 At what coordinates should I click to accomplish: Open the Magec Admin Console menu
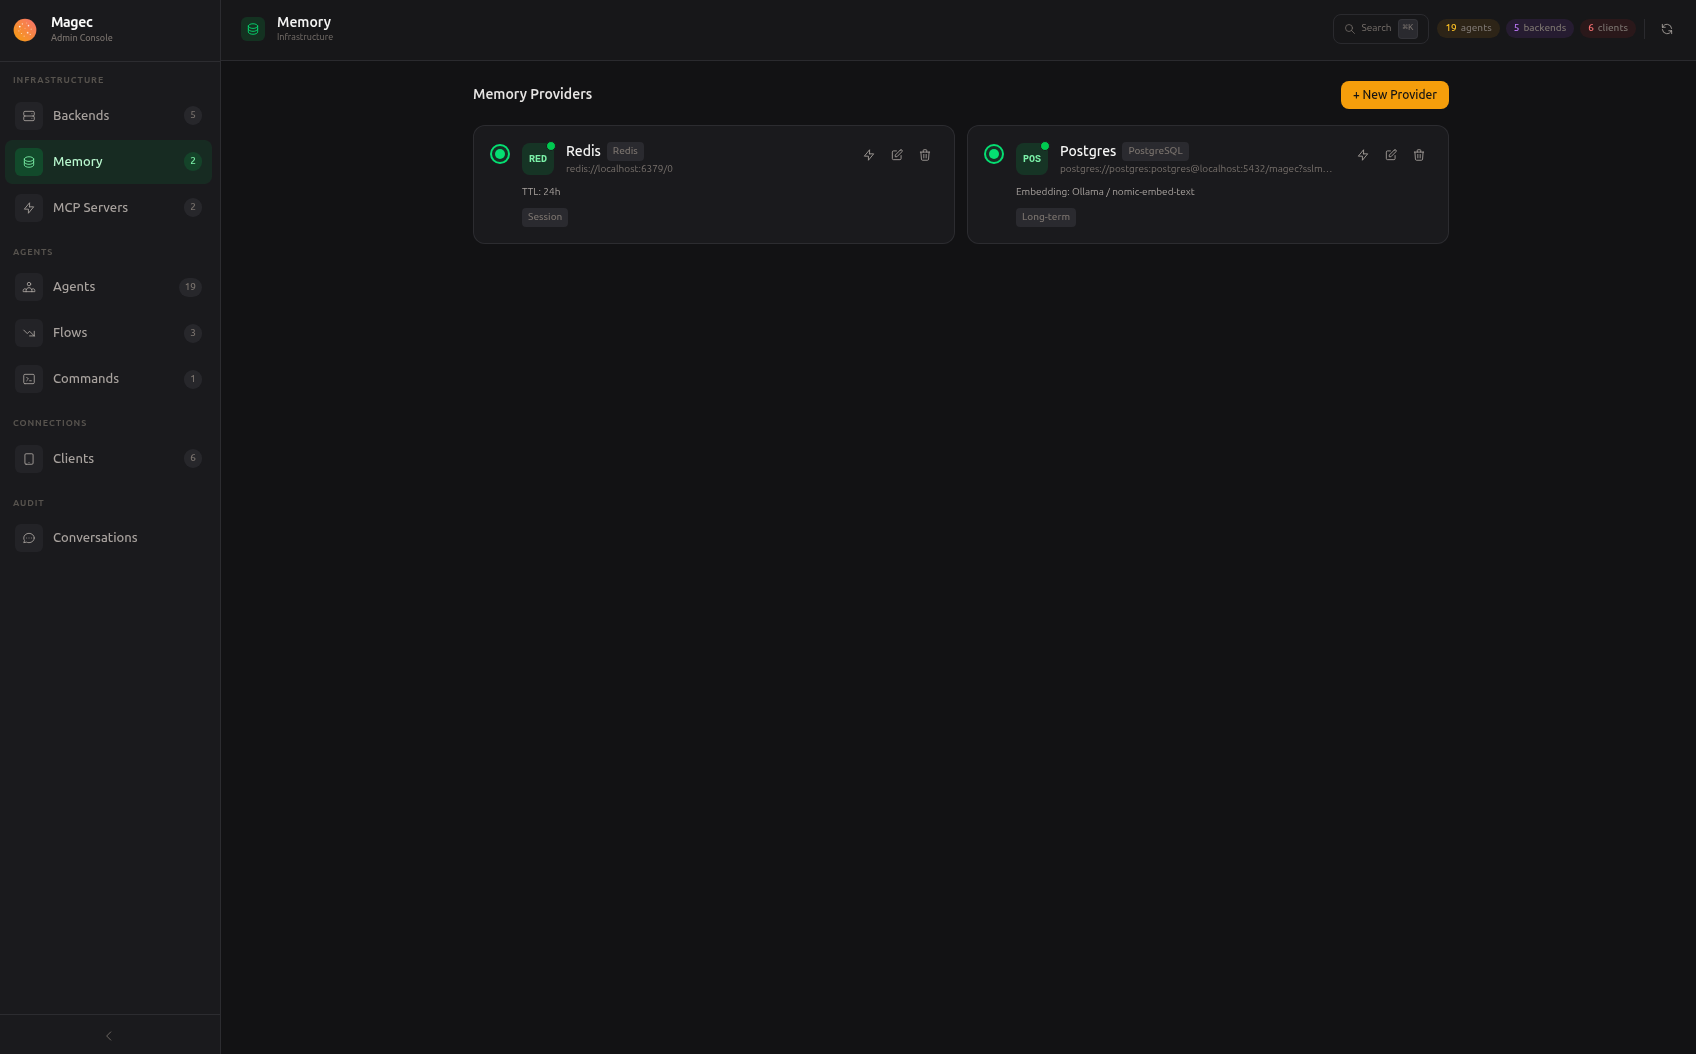point(72,28)
